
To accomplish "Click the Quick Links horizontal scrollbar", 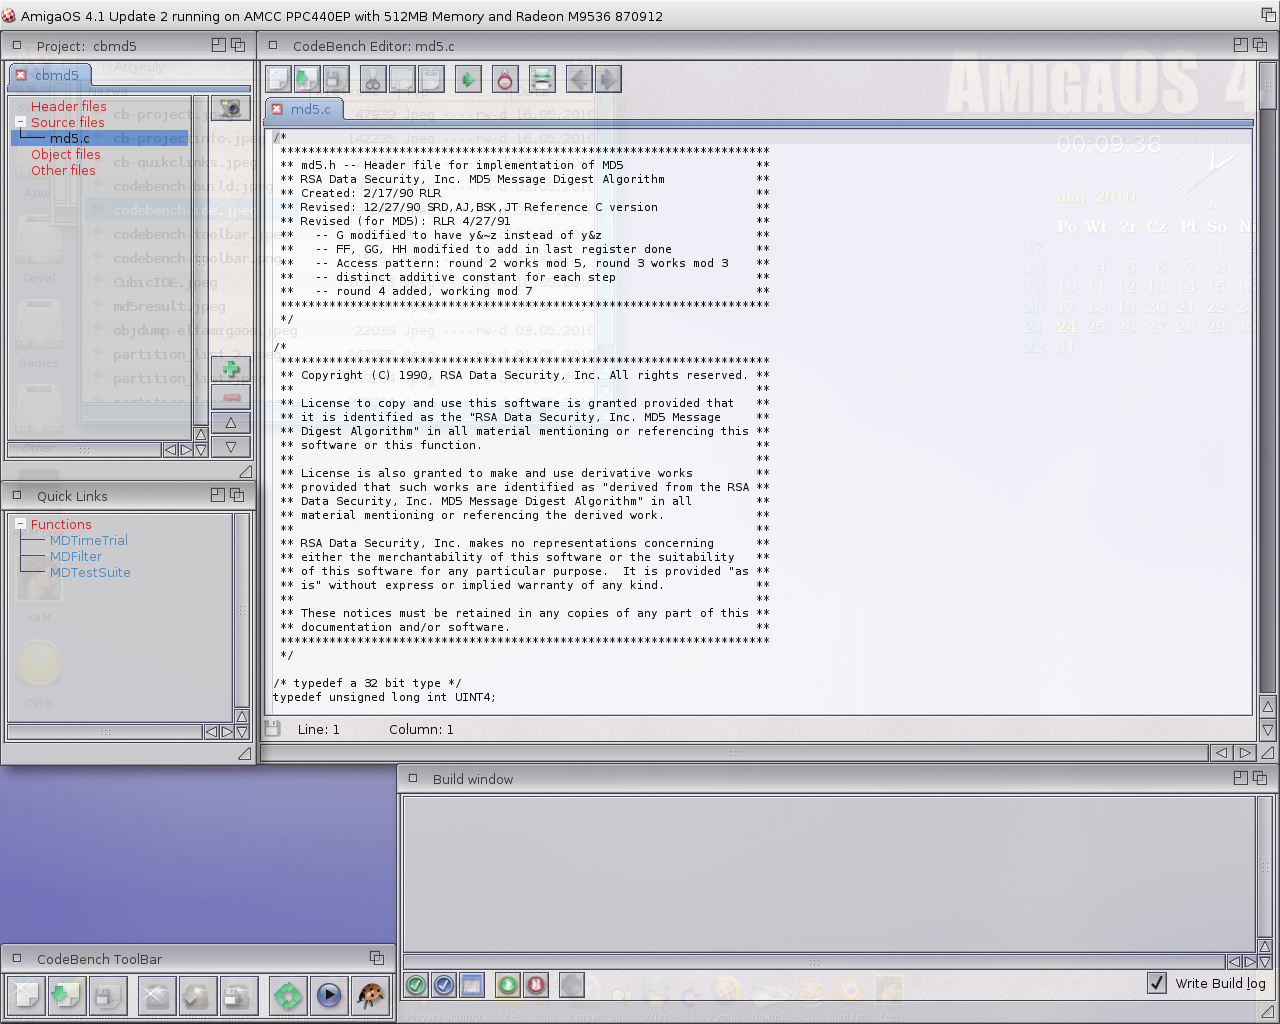I will tap(104, 732).
